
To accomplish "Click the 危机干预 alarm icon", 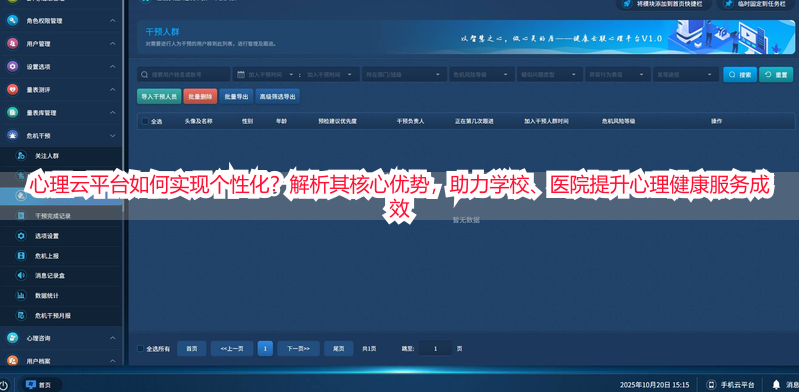I will tap(12, 136).
